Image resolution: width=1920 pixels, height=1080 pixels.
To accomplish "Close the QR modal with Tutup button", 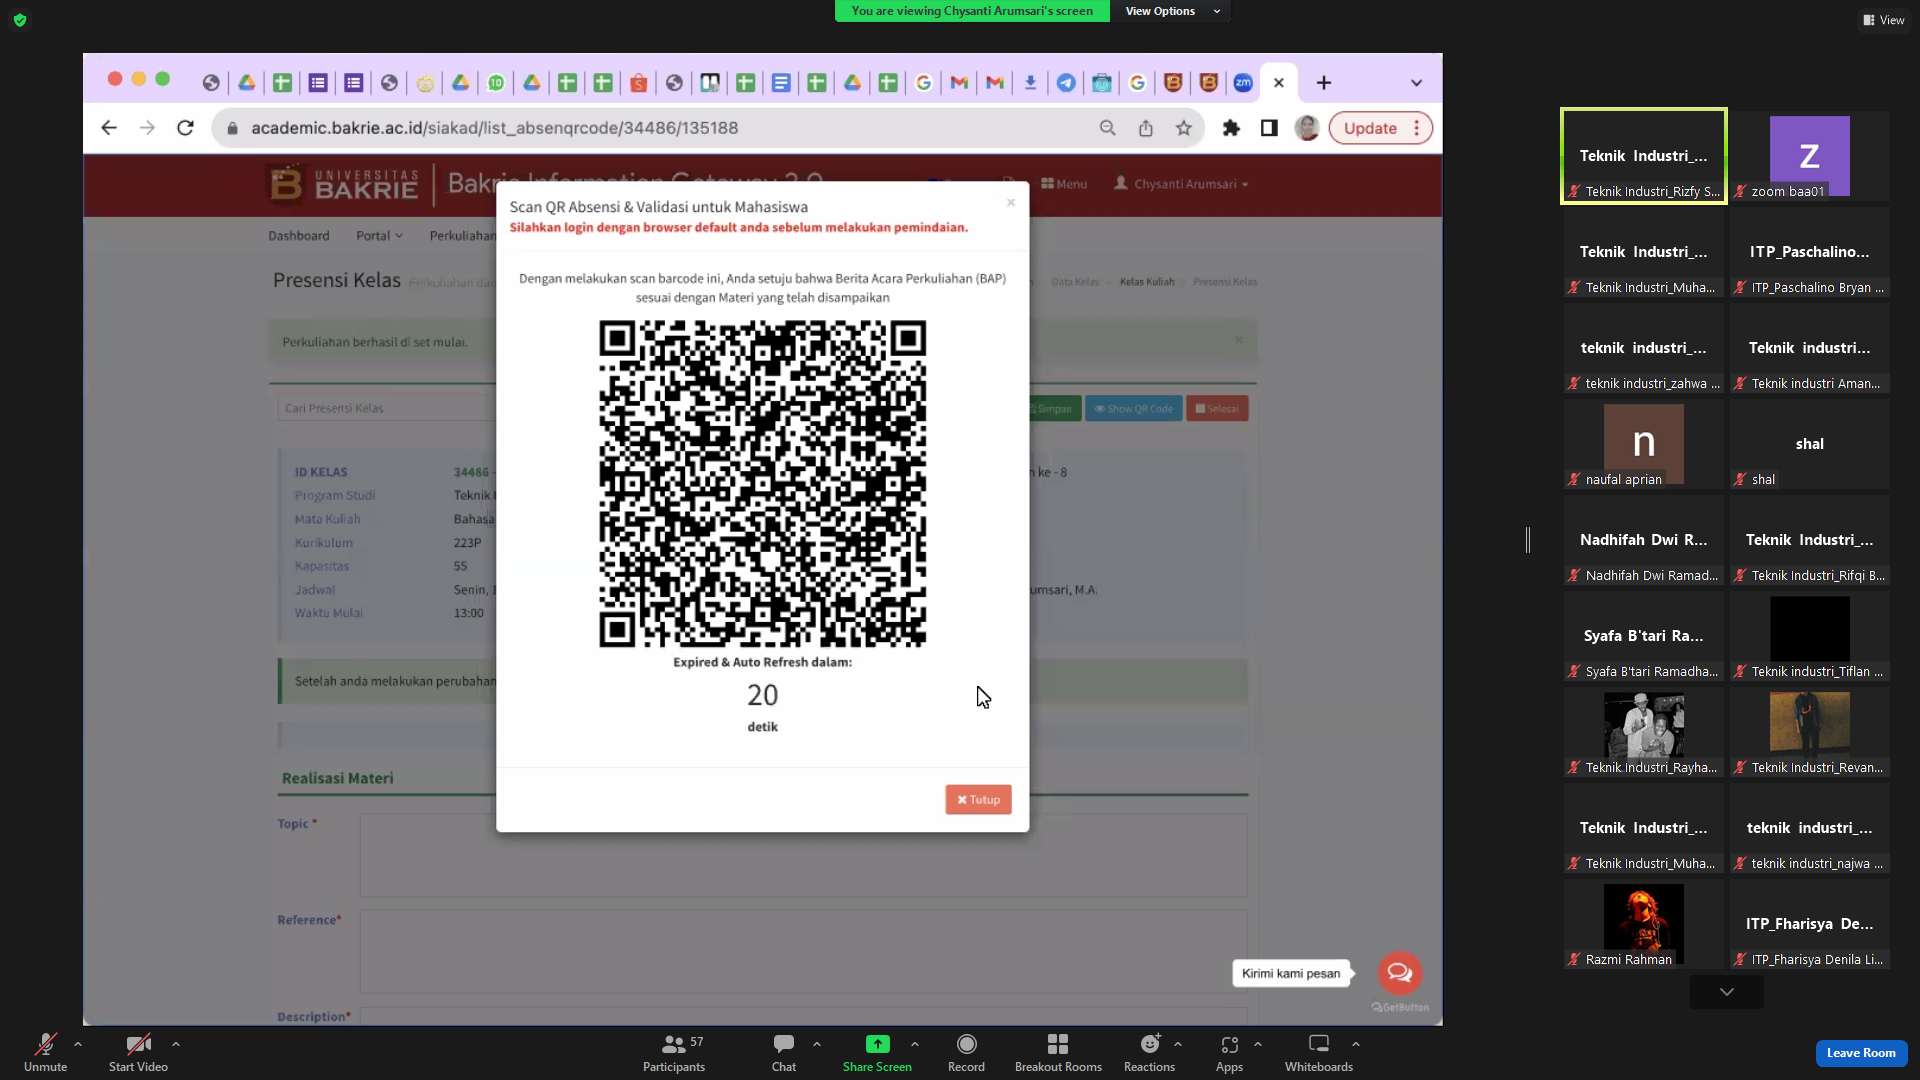I will tap(978, 799).
